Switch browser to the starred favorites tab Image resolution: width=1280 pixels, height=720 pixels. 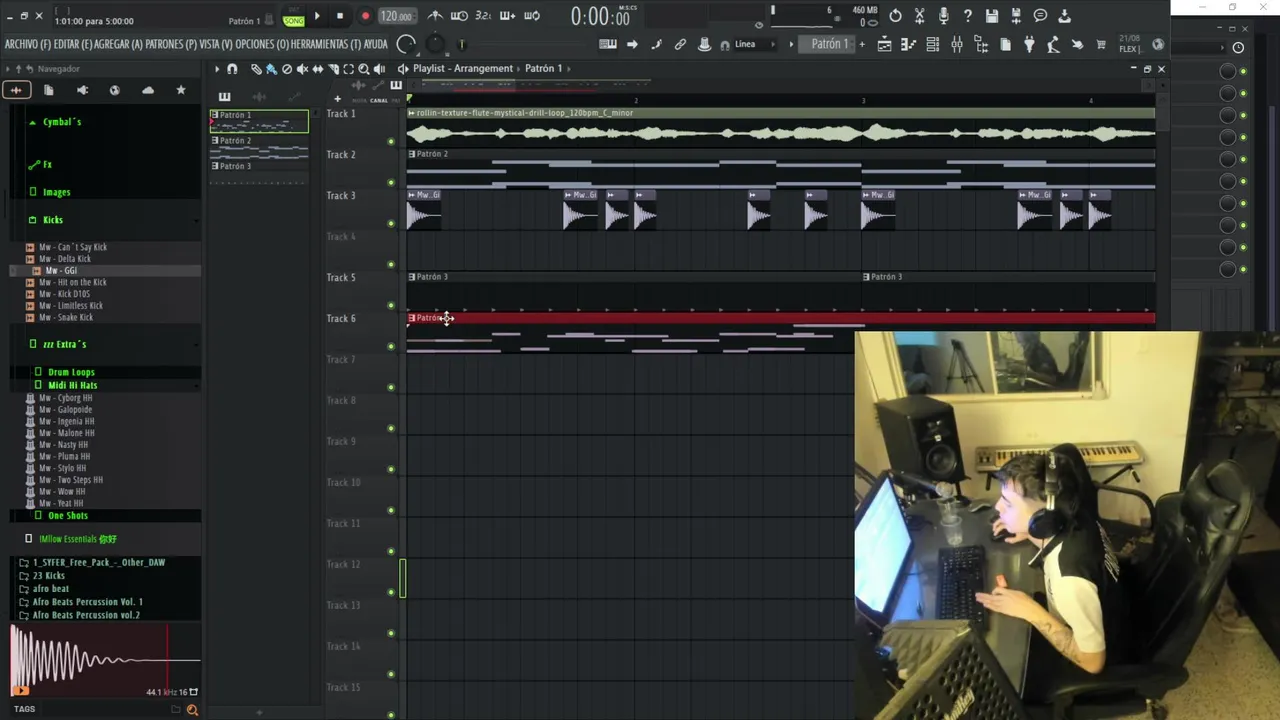[x=181, y=90]
